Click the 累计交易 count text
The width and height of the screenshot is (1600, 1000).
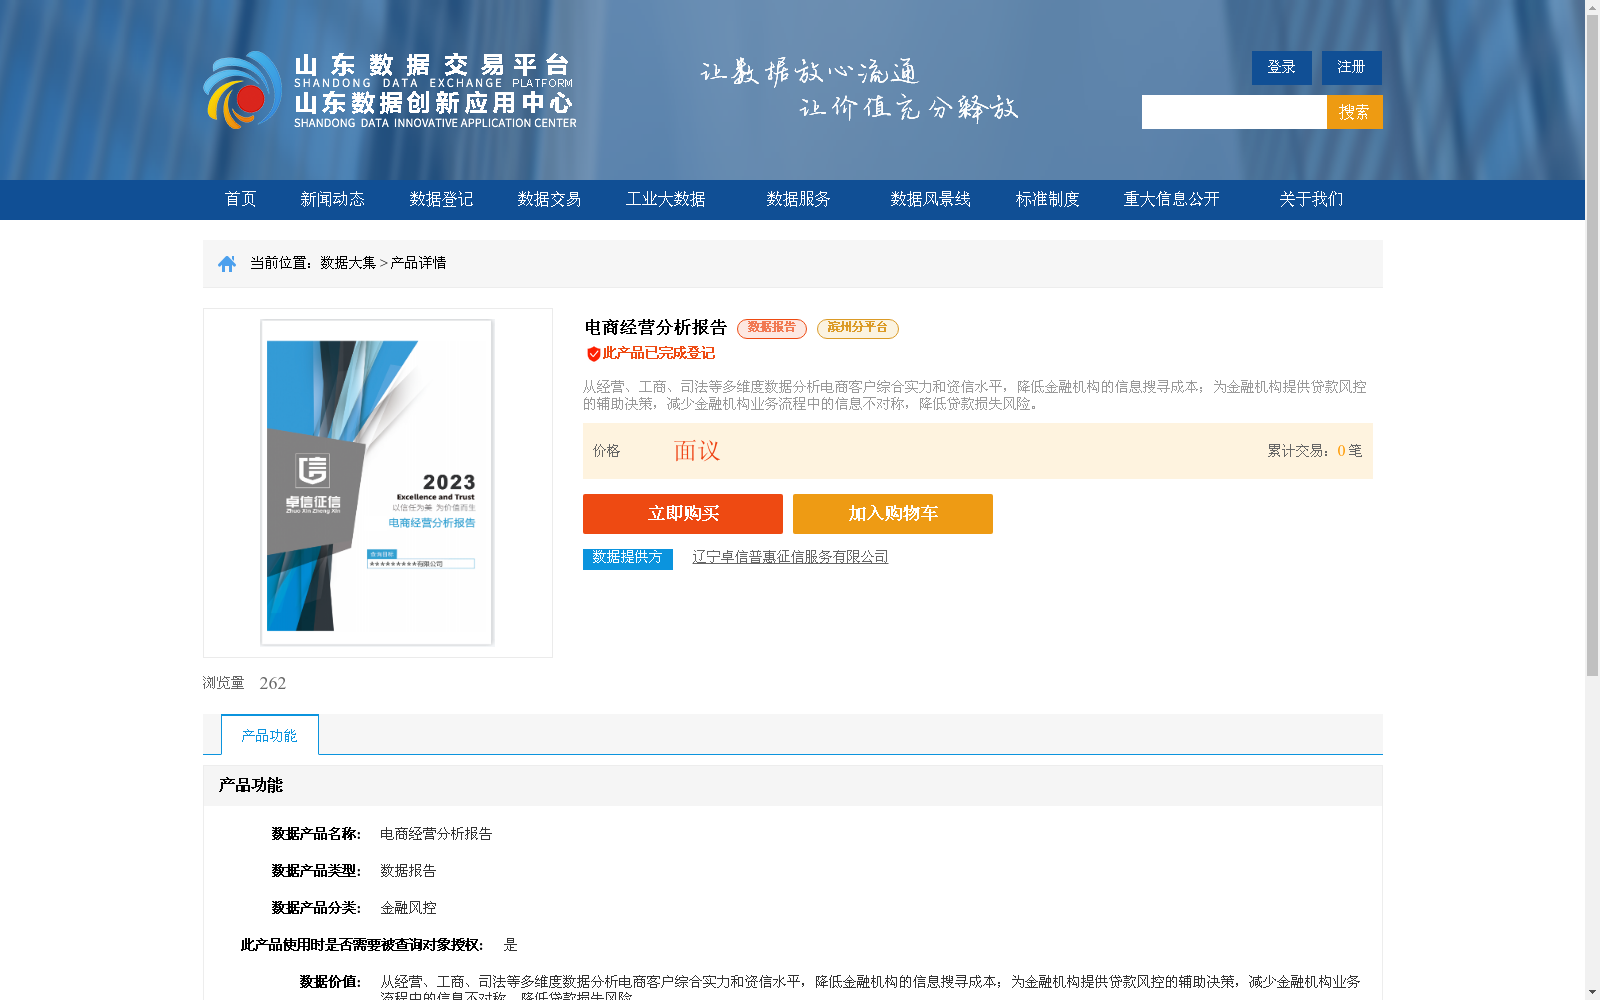(x=1315, y=451)
